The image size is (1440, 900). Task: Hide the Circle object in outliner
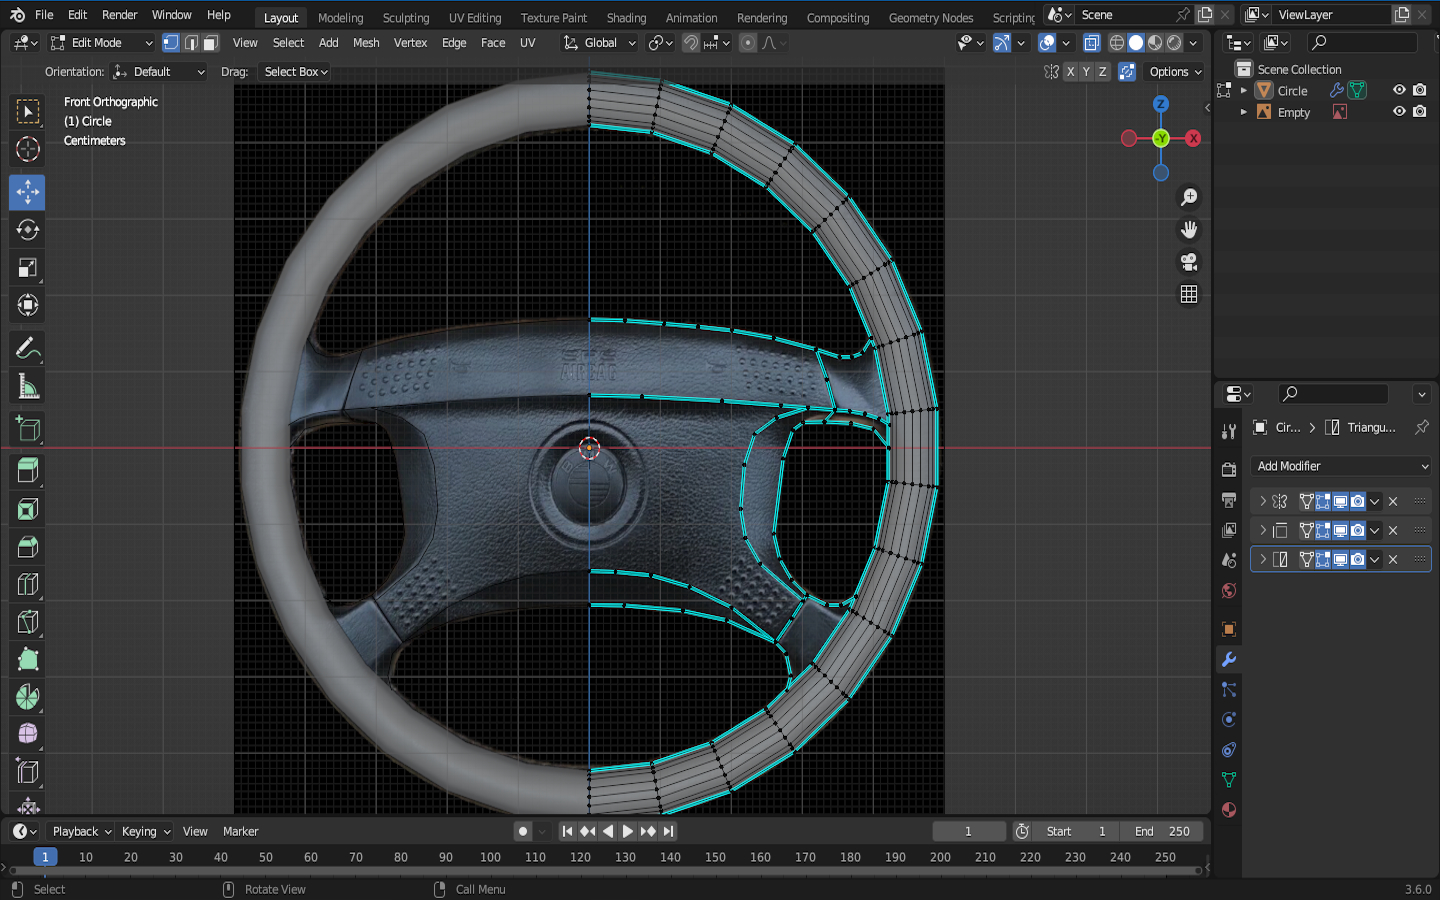(1399, 90)
